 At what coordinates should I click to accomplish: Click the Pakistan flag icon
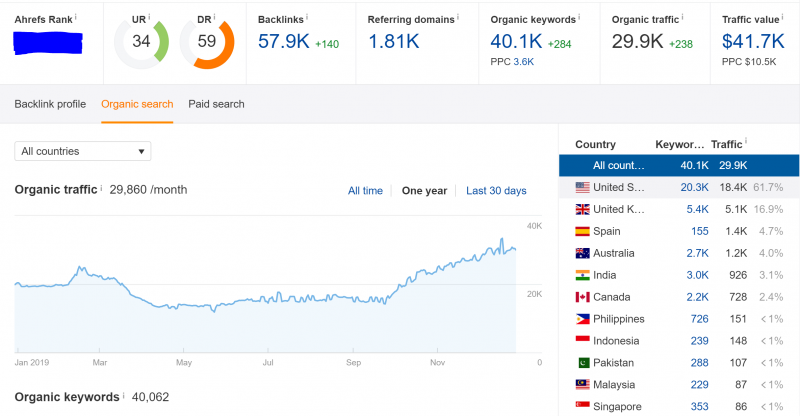(x=583, y=363)
